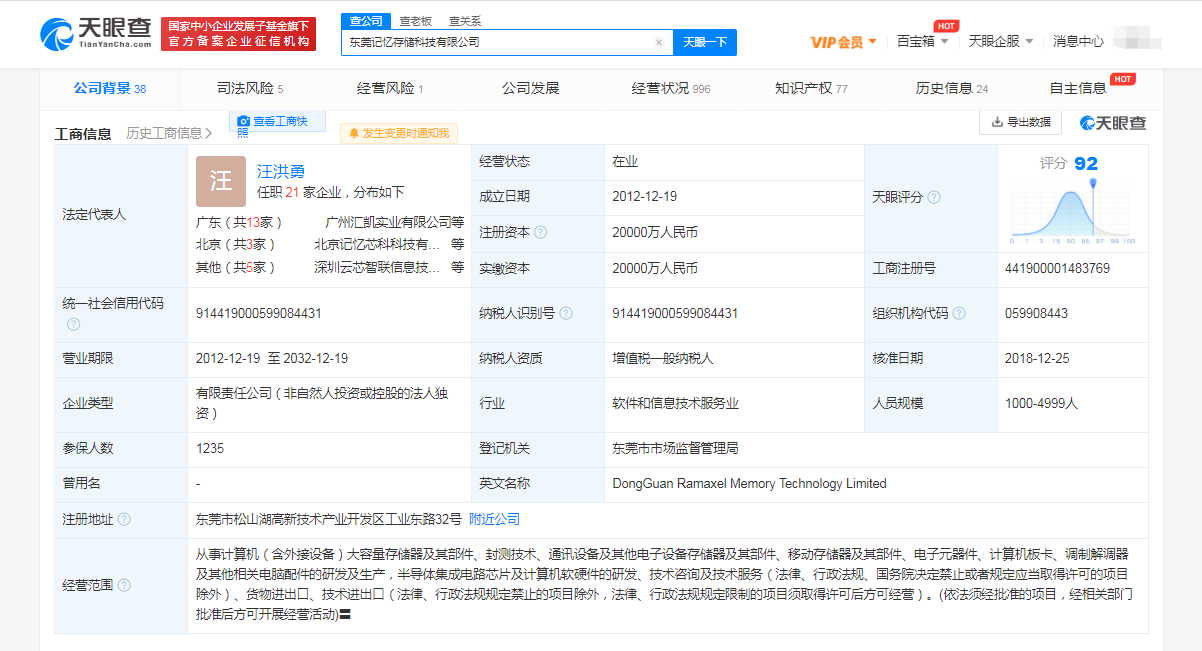
Task: Click the 汪 avatar of the legal representative
Action: (221, 181)
